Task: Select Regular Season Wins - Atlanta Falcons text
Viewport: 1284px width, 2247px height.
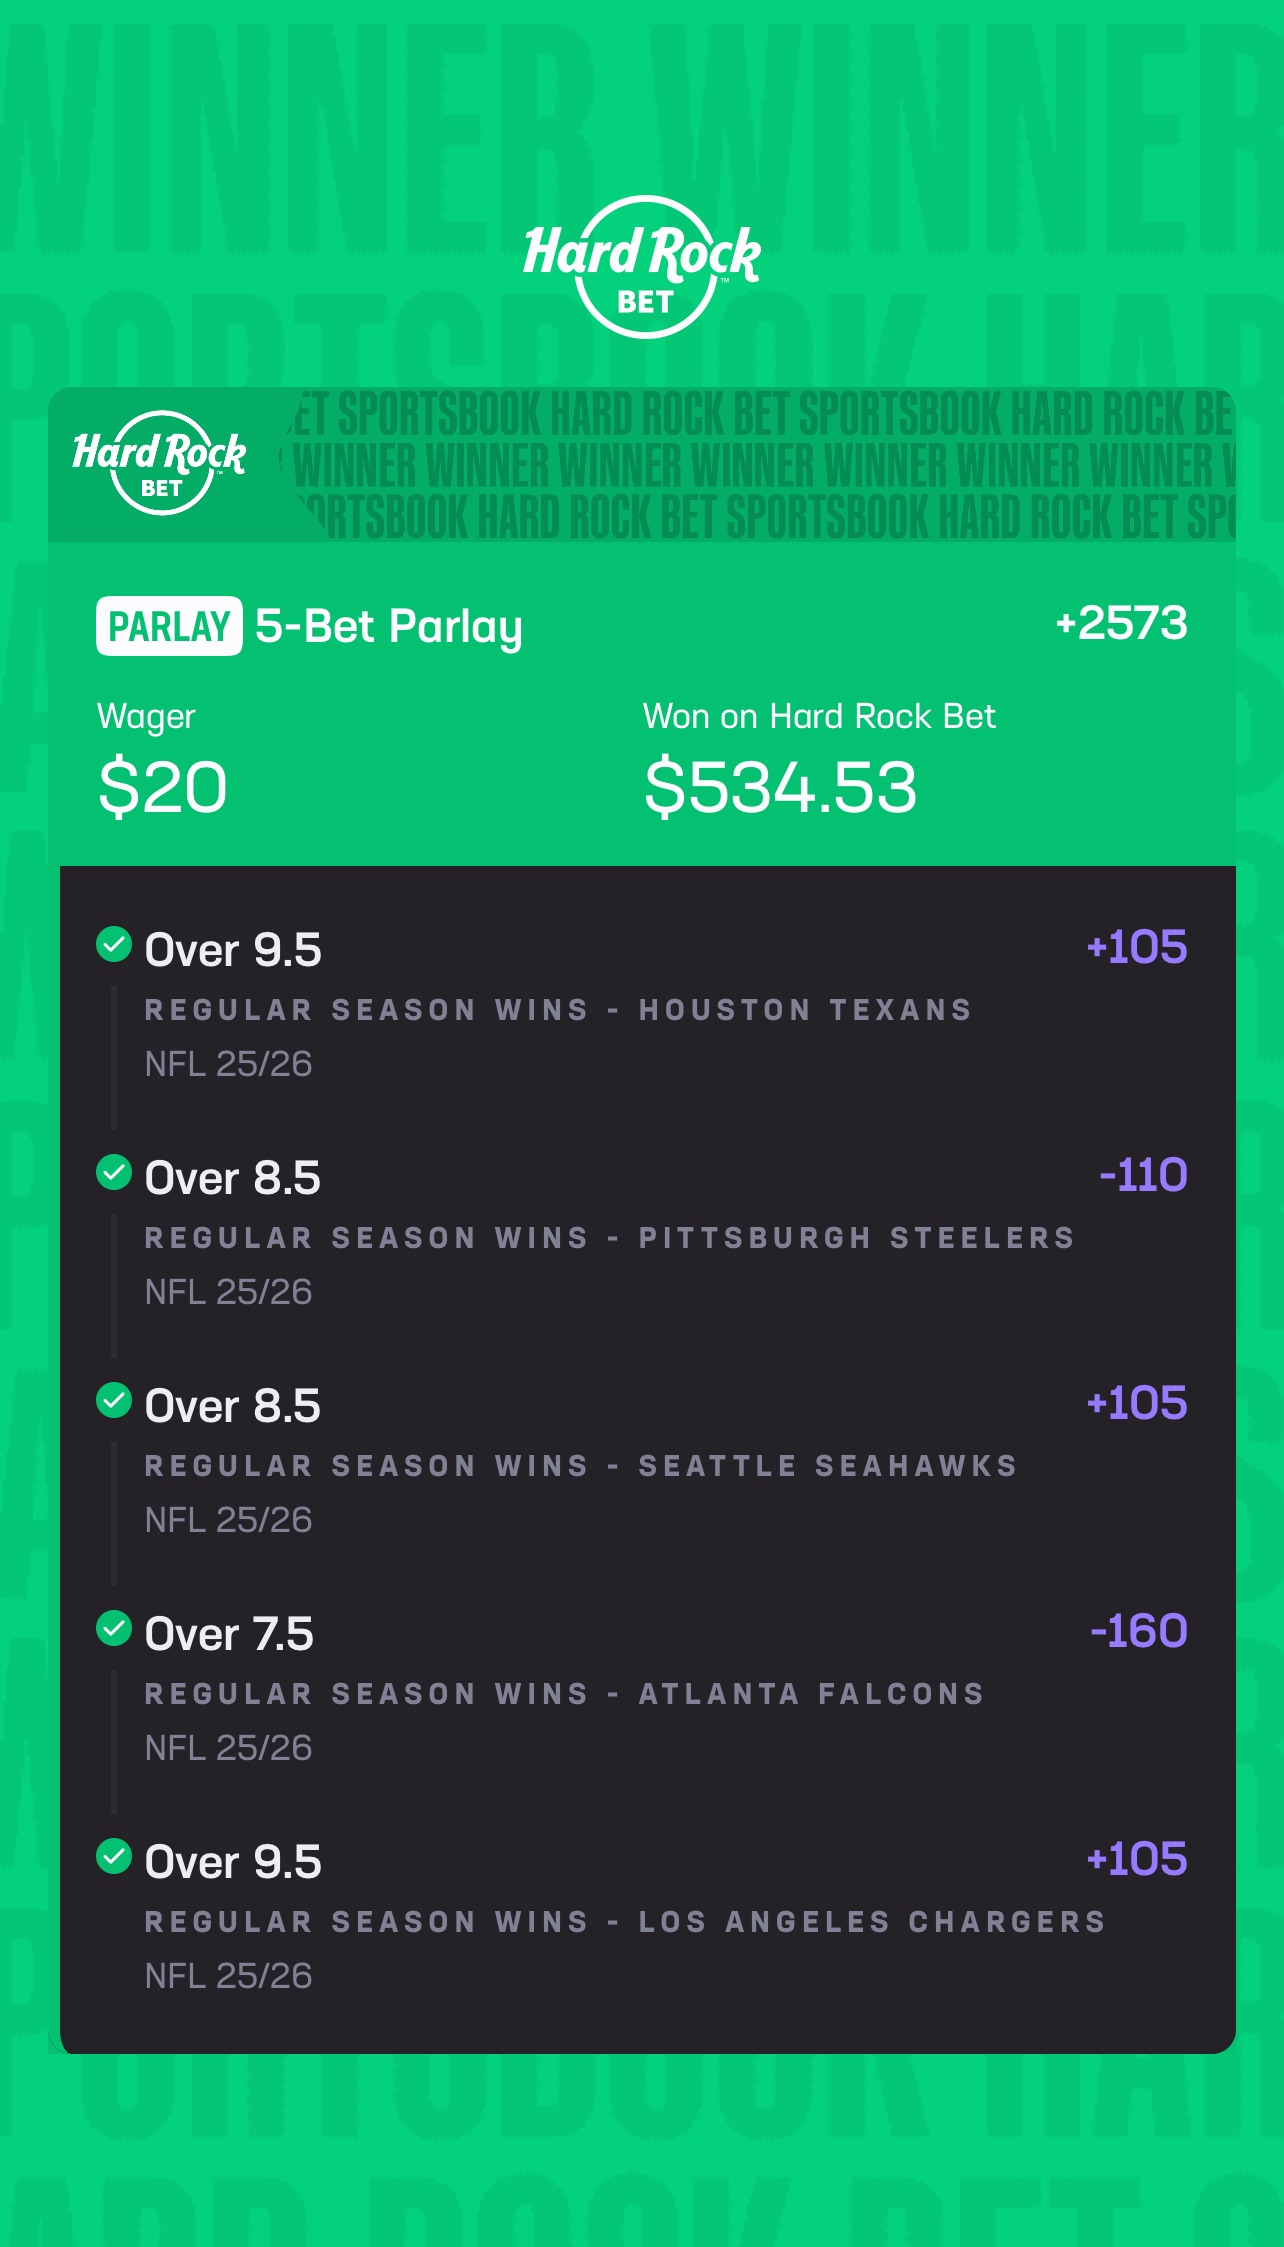Action: coord(564,1694)
